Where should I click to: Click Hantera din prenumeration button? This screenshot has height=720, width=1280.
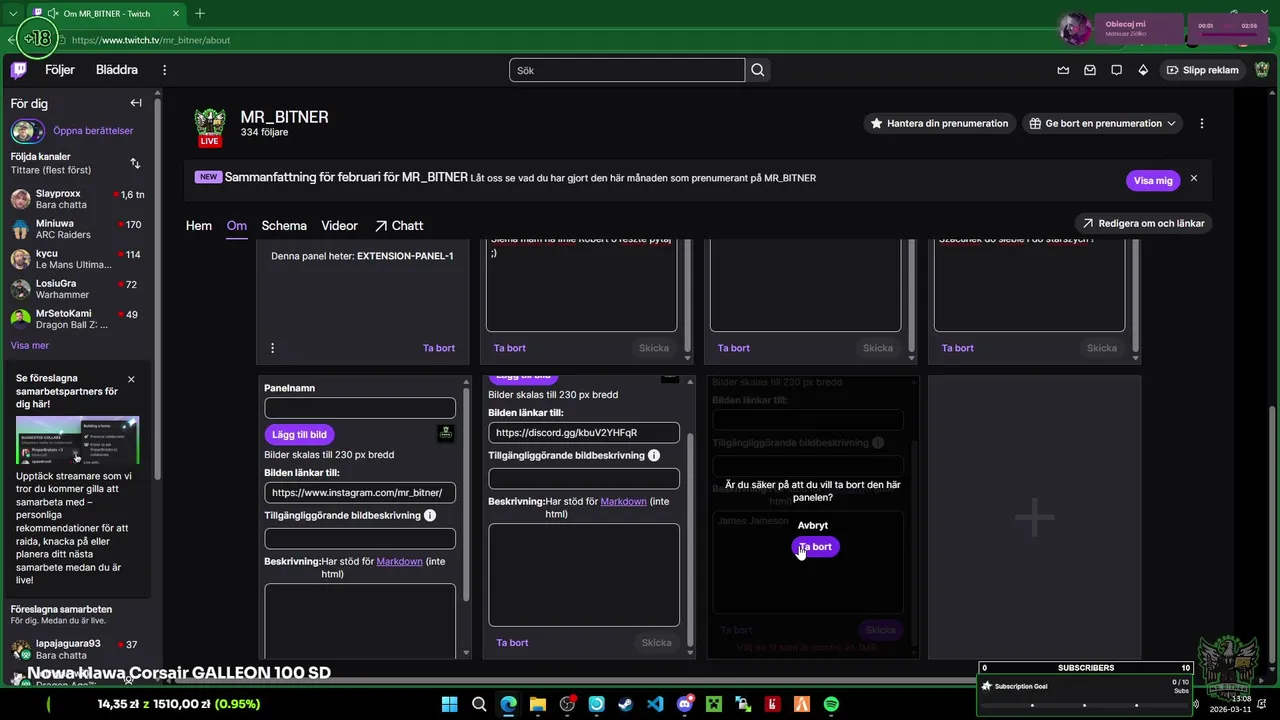pyautogui.click(x=939, y=123)
